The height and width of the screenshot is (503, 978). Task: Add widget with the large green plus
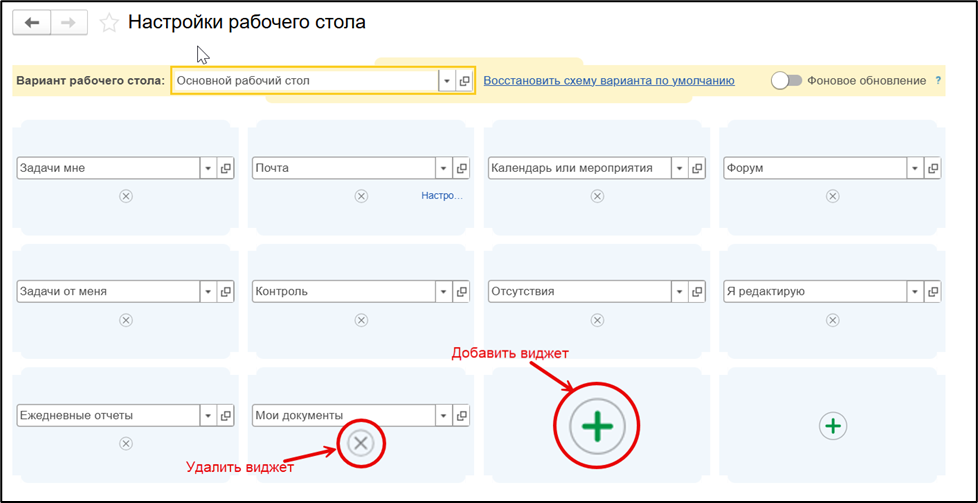coord(597,426)
